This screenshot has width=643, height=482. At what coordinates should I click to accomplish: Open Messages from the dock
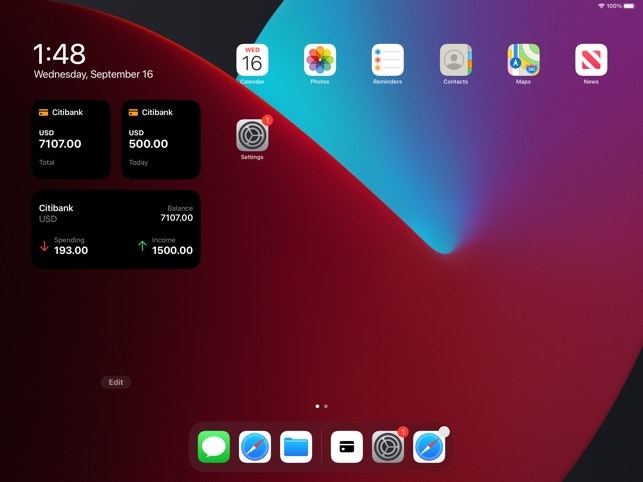point(214,447)
